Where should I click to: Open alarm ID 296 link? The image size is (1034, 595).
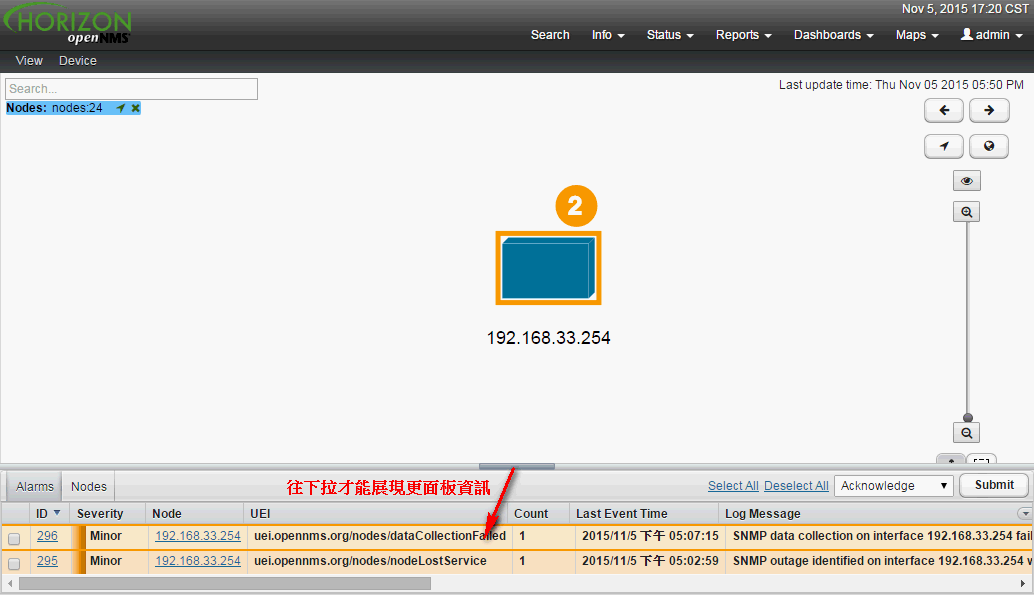[x=47, y=536]
